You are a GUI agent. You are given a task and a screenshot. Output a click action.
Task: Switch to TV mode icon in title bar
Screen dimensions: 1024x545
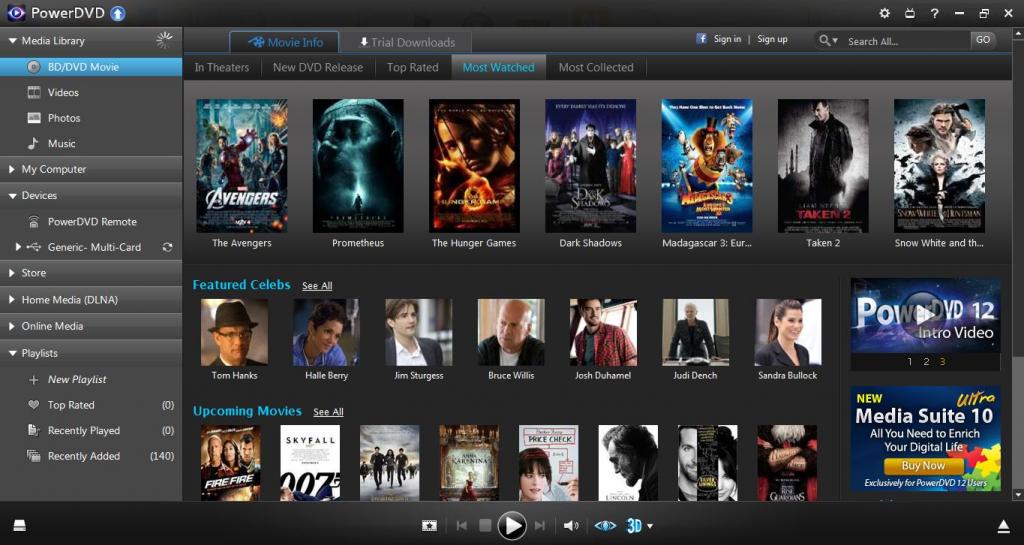pyautogui.click(x=909, y=13)
